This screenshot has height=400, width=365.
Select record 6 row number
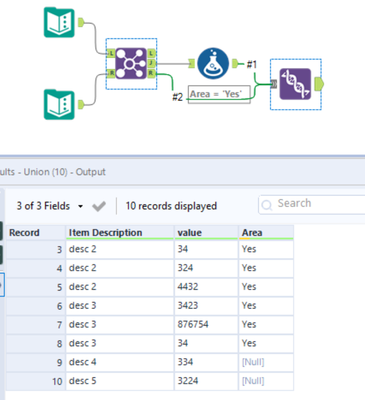pyautogui.click(x=36, y=306)
